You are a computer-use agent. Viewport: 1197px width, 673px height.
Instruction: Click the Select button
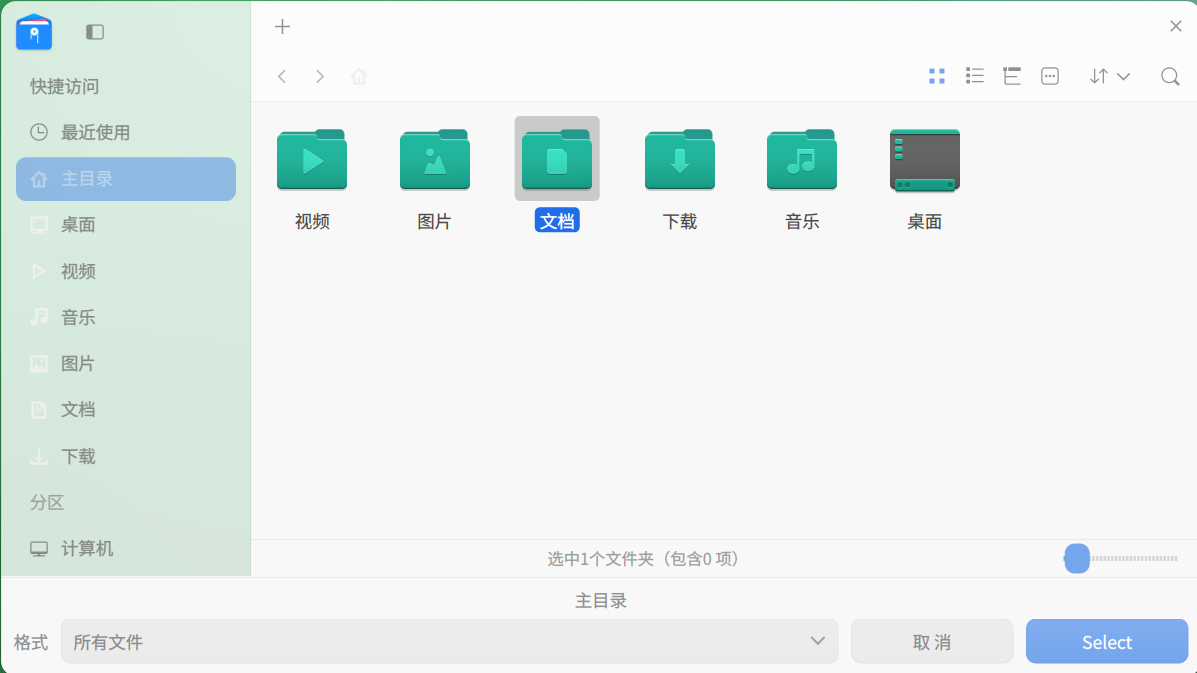pos(1107,642)
